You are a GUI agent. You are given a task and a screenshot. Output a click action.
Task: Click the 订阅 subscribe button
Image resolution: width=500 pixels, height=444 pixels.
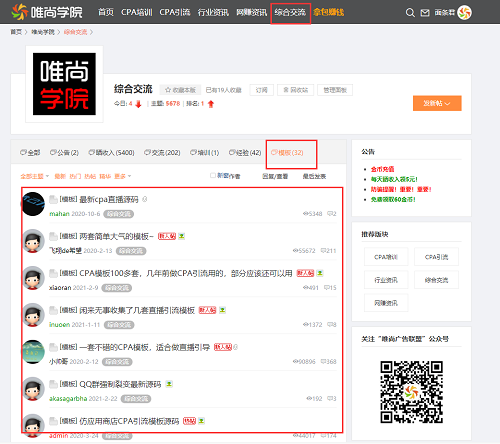(262, 90)
